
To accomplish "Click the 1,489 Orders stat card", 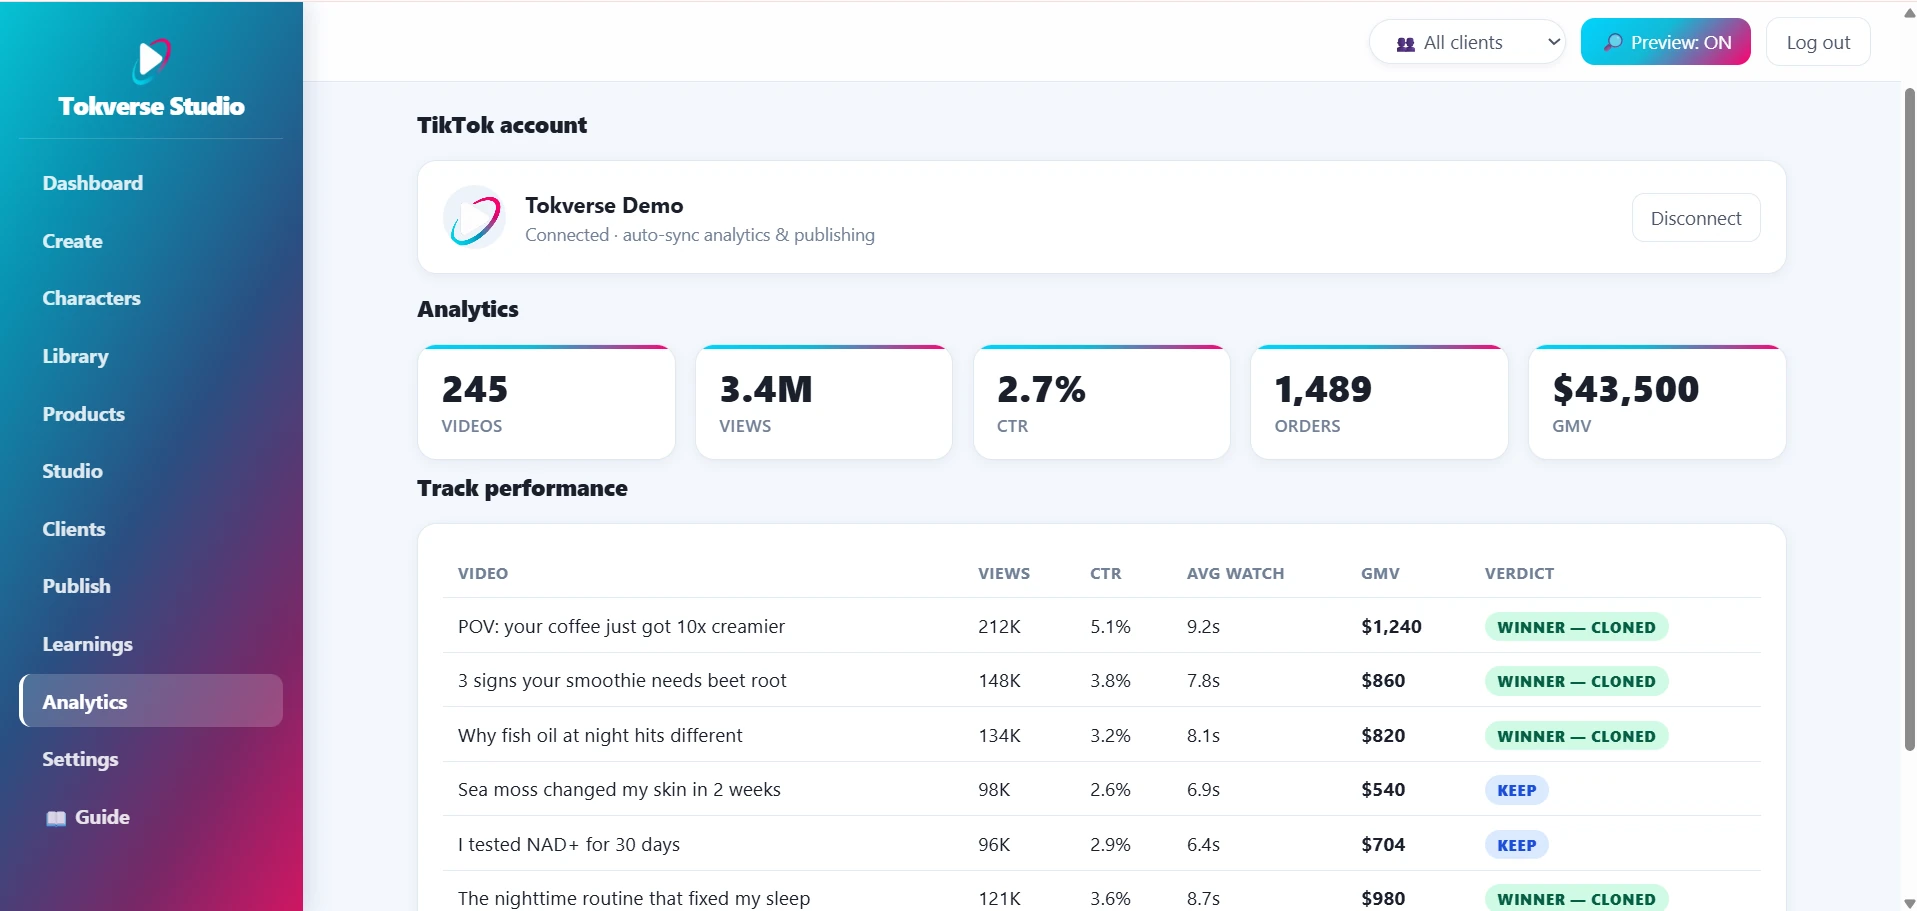I will coord(1379,402).
